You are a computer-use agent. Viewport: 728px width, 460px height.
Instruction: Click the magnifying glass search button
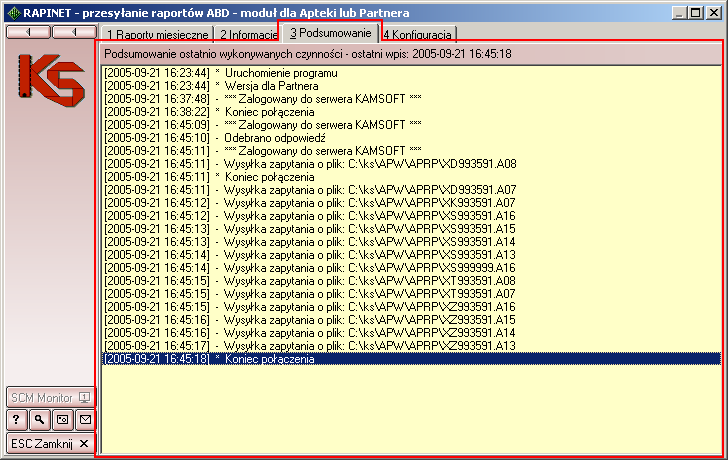pyautogui.click(x=40, y=420)
